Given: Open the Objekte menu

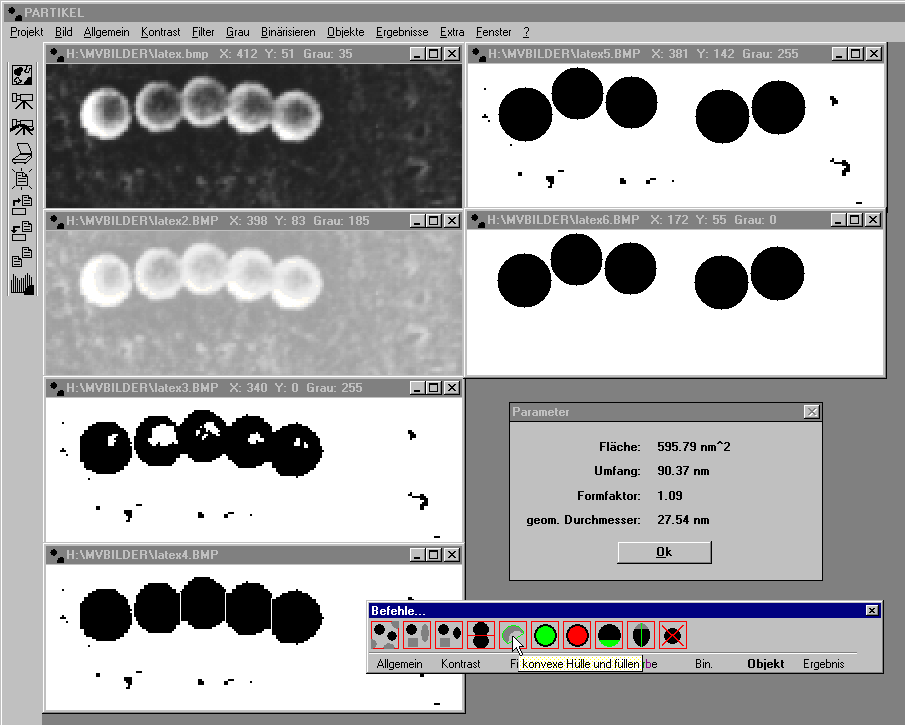Looking at the screenshot, I should [346, 32].
